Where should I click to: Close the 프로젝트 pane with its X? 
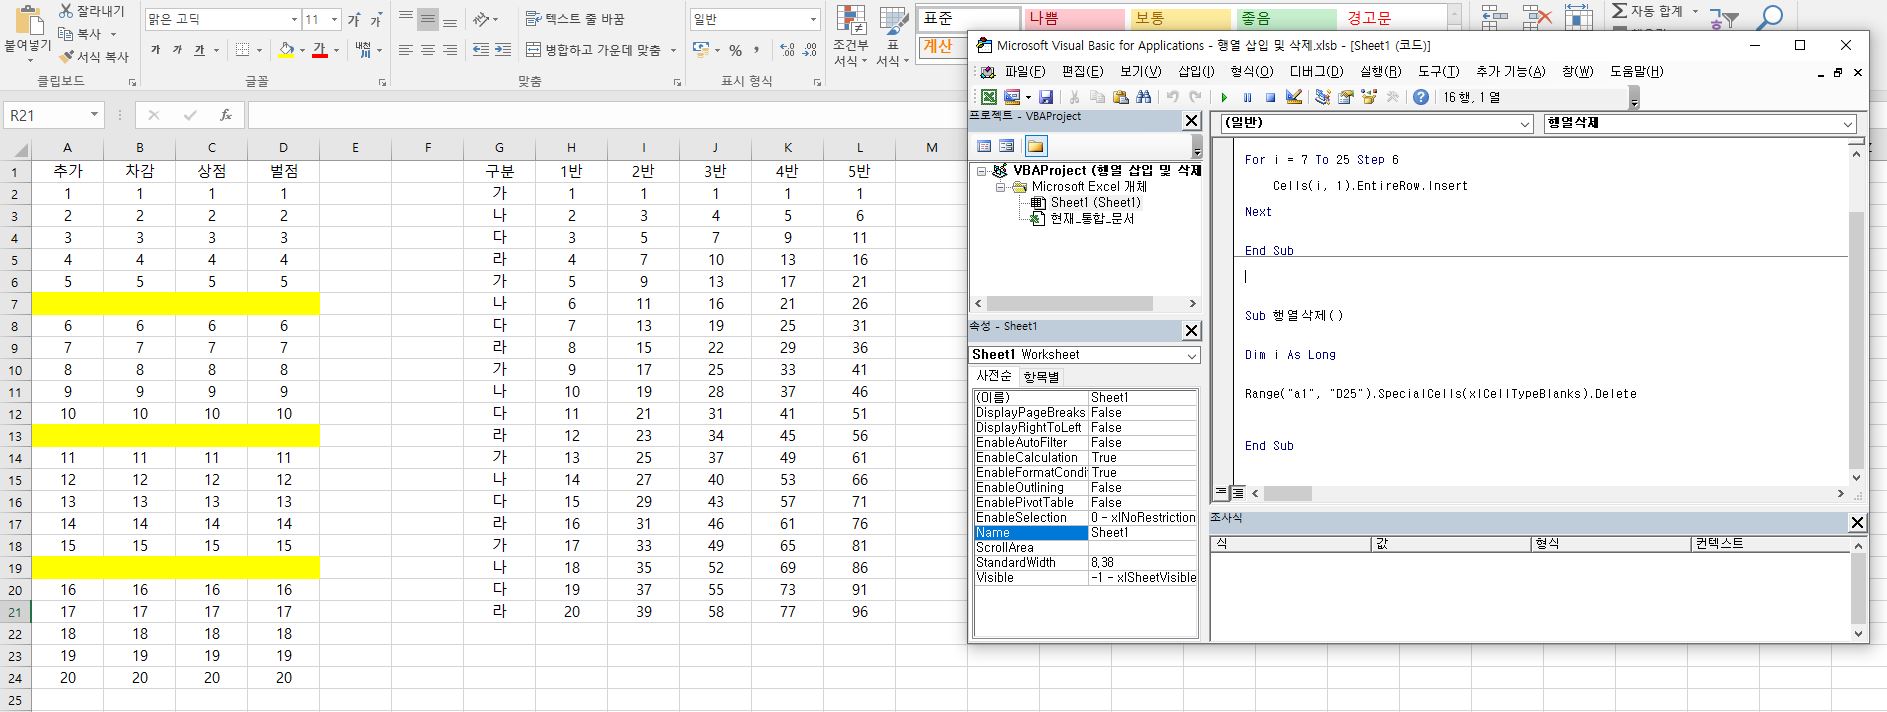[1191, 121]
